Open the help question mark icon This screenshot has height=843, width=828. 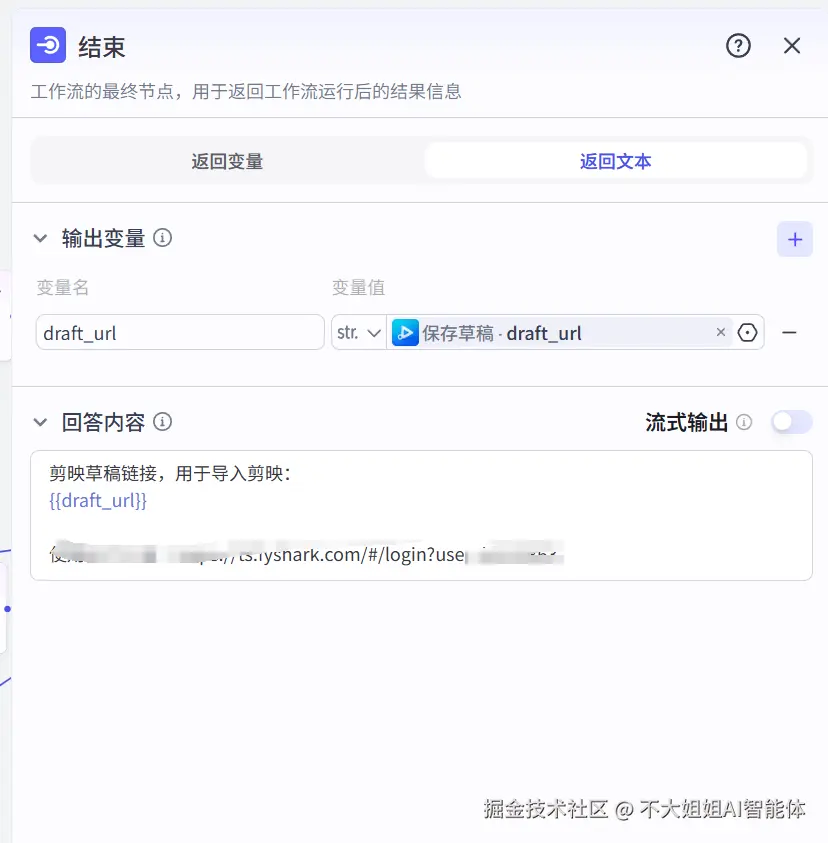738,45
